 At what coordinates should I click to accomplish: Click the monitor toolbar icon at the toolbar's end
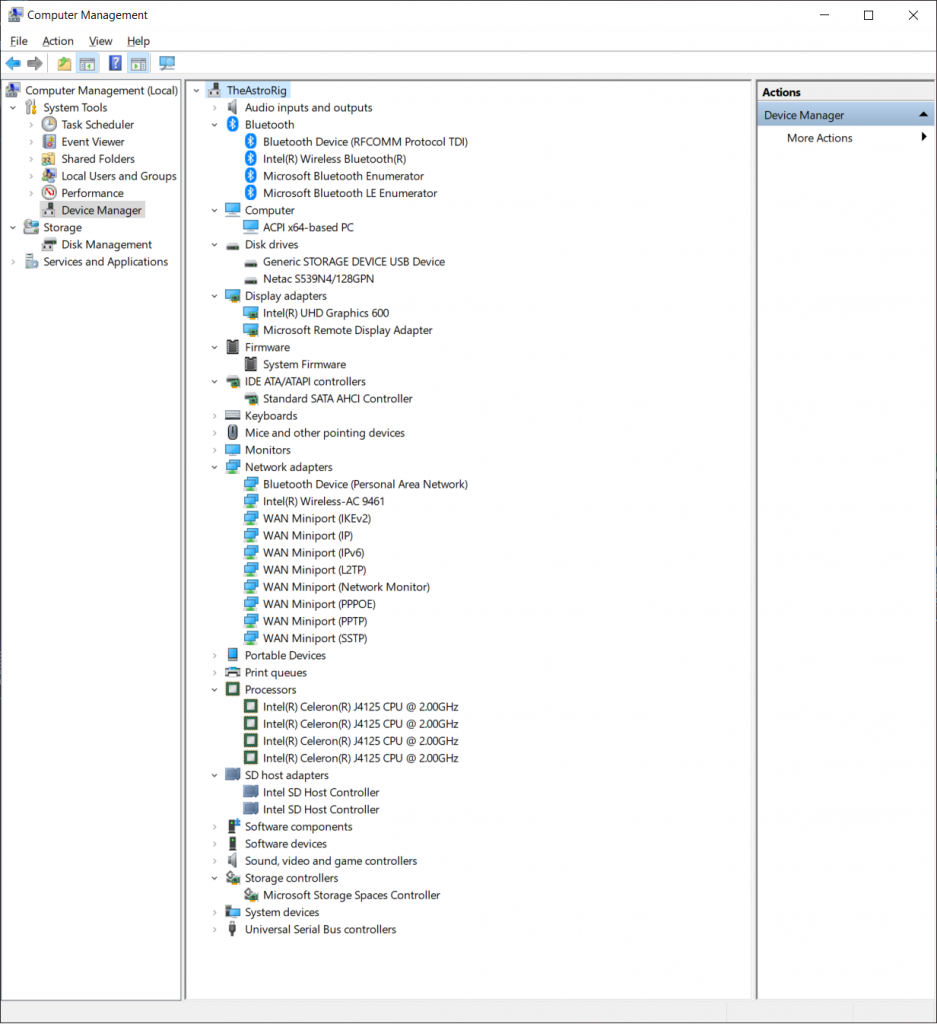167,63
